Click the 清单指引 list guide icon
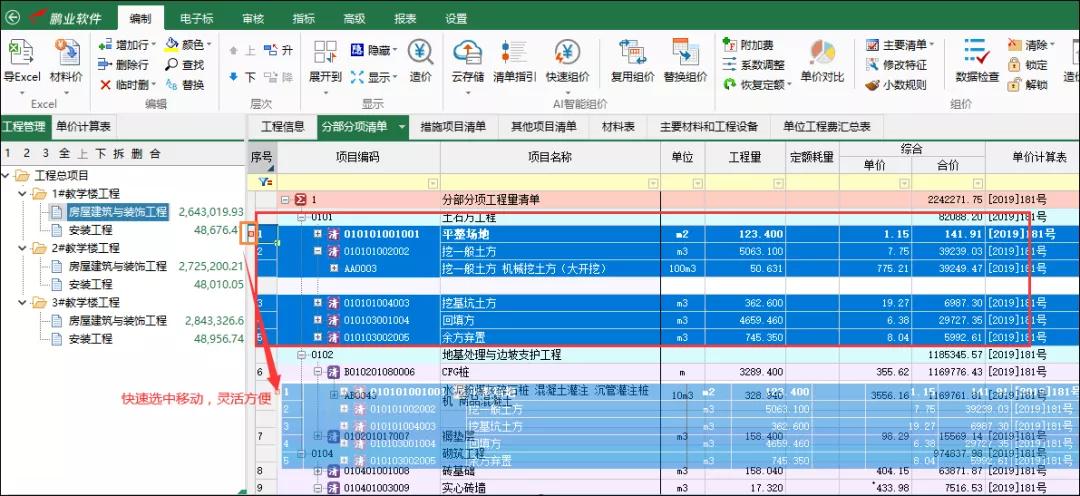Image resolution: width=1080 pixels, height=496 pixels. point(514,55)
